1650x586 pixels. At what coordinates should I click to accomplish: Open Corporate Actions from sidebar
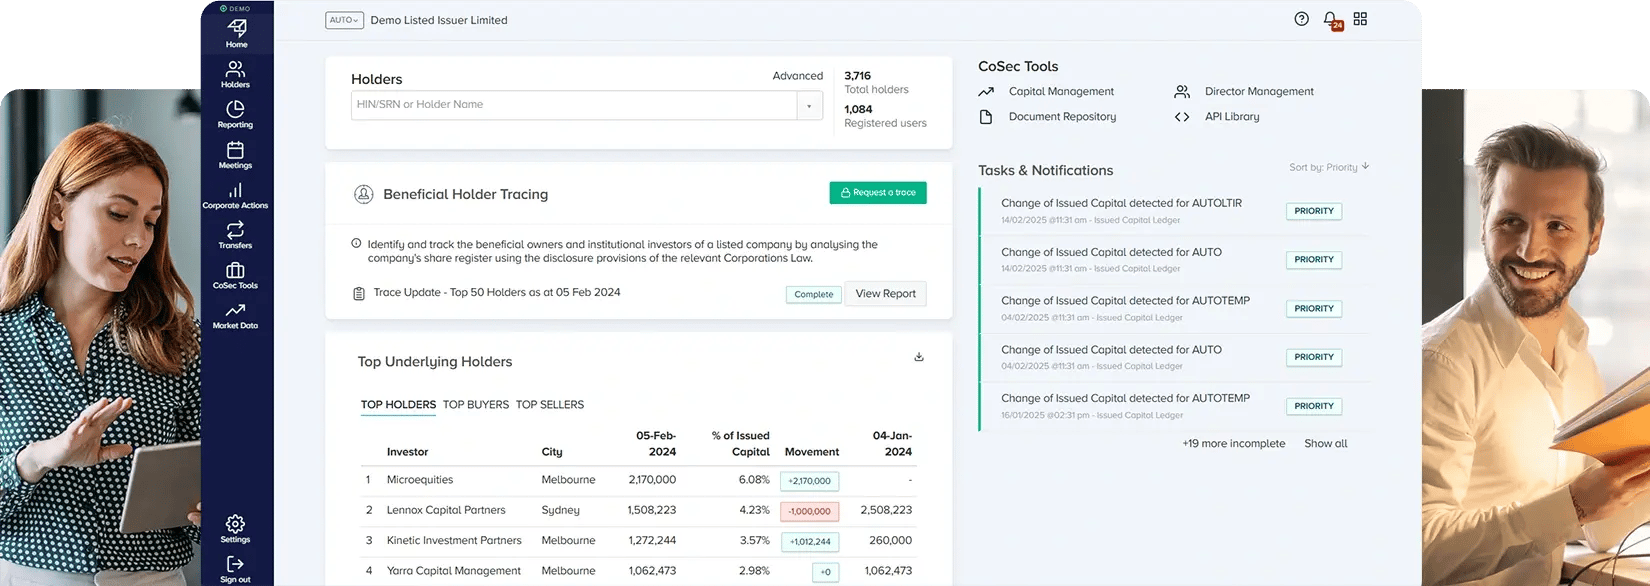(x=236, y=194)
